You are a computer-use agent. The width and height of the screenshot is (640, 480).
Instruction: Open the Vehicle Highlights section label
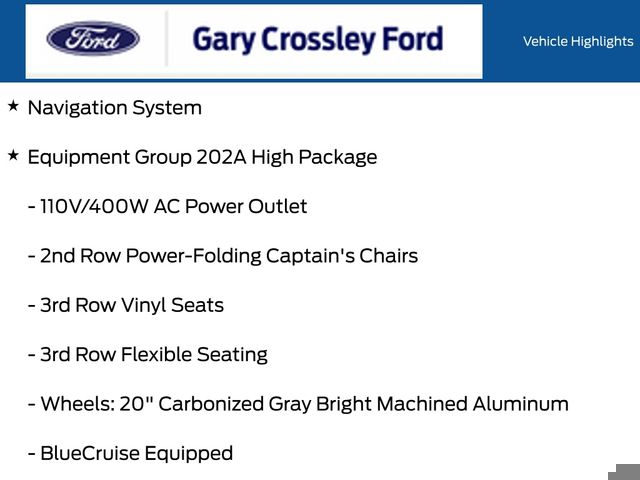tap(577, 41)
